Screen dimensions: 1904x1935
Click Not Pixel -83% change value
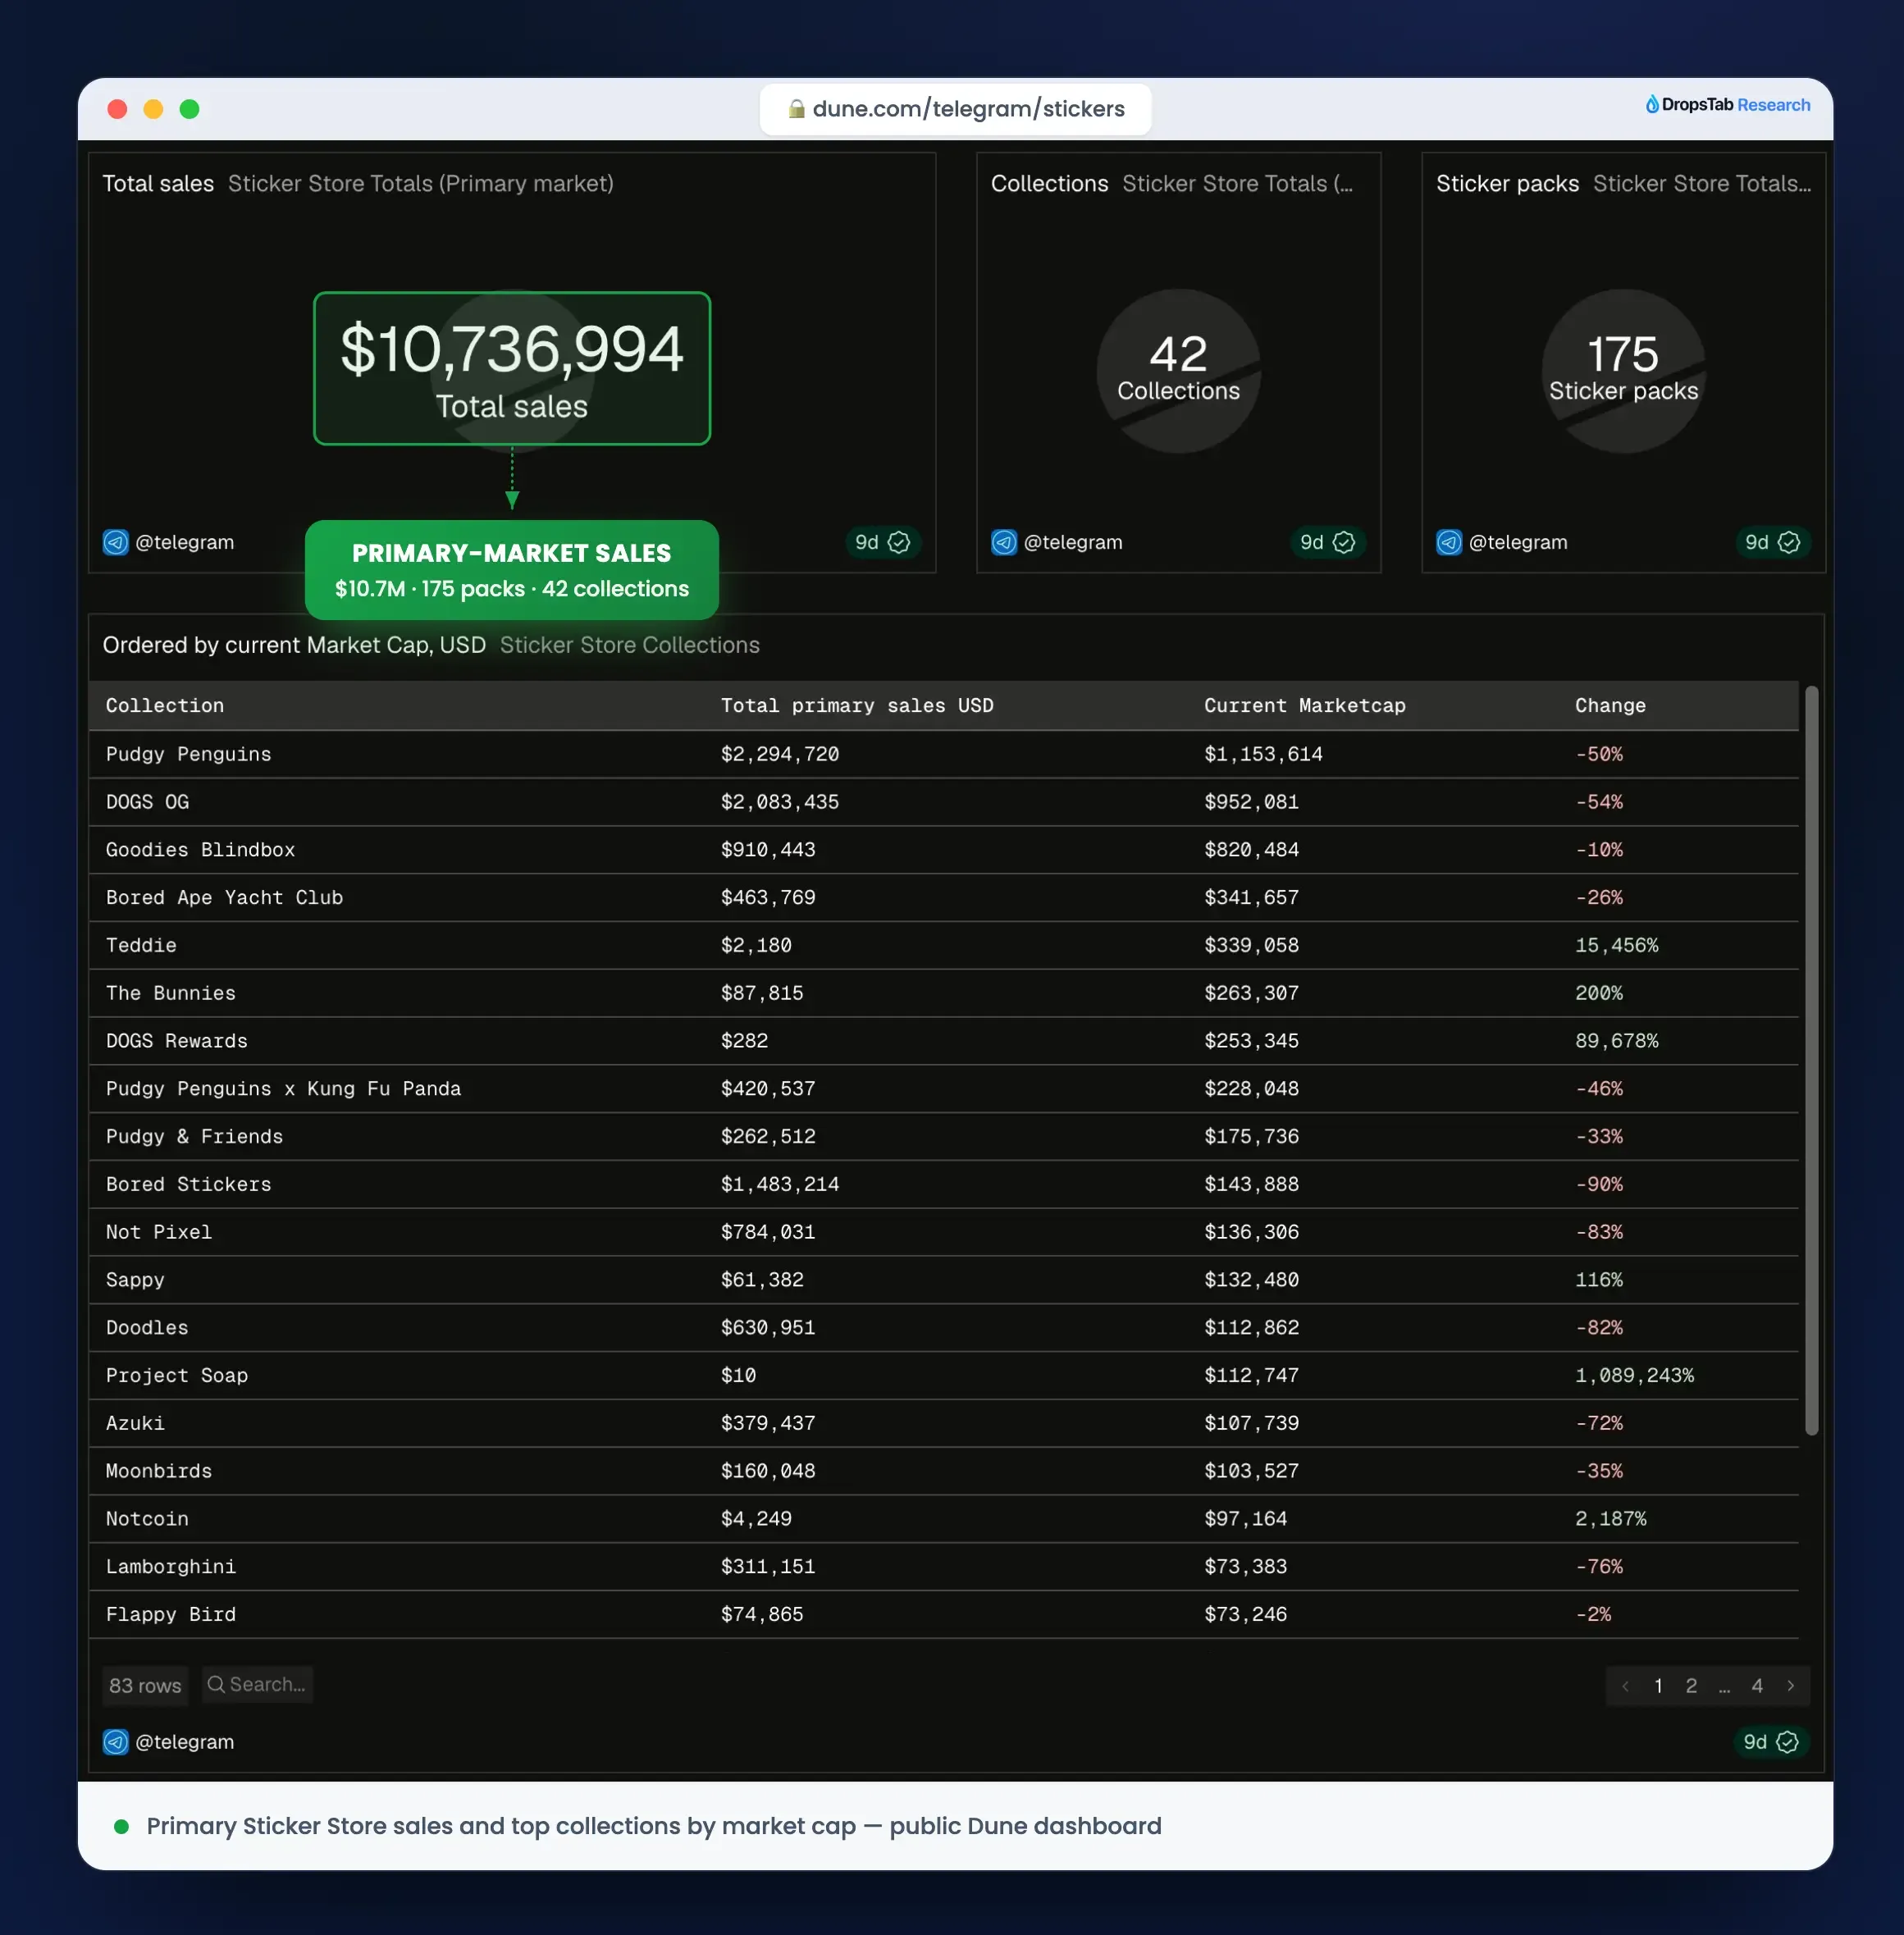click(x=1599, y=1232)
